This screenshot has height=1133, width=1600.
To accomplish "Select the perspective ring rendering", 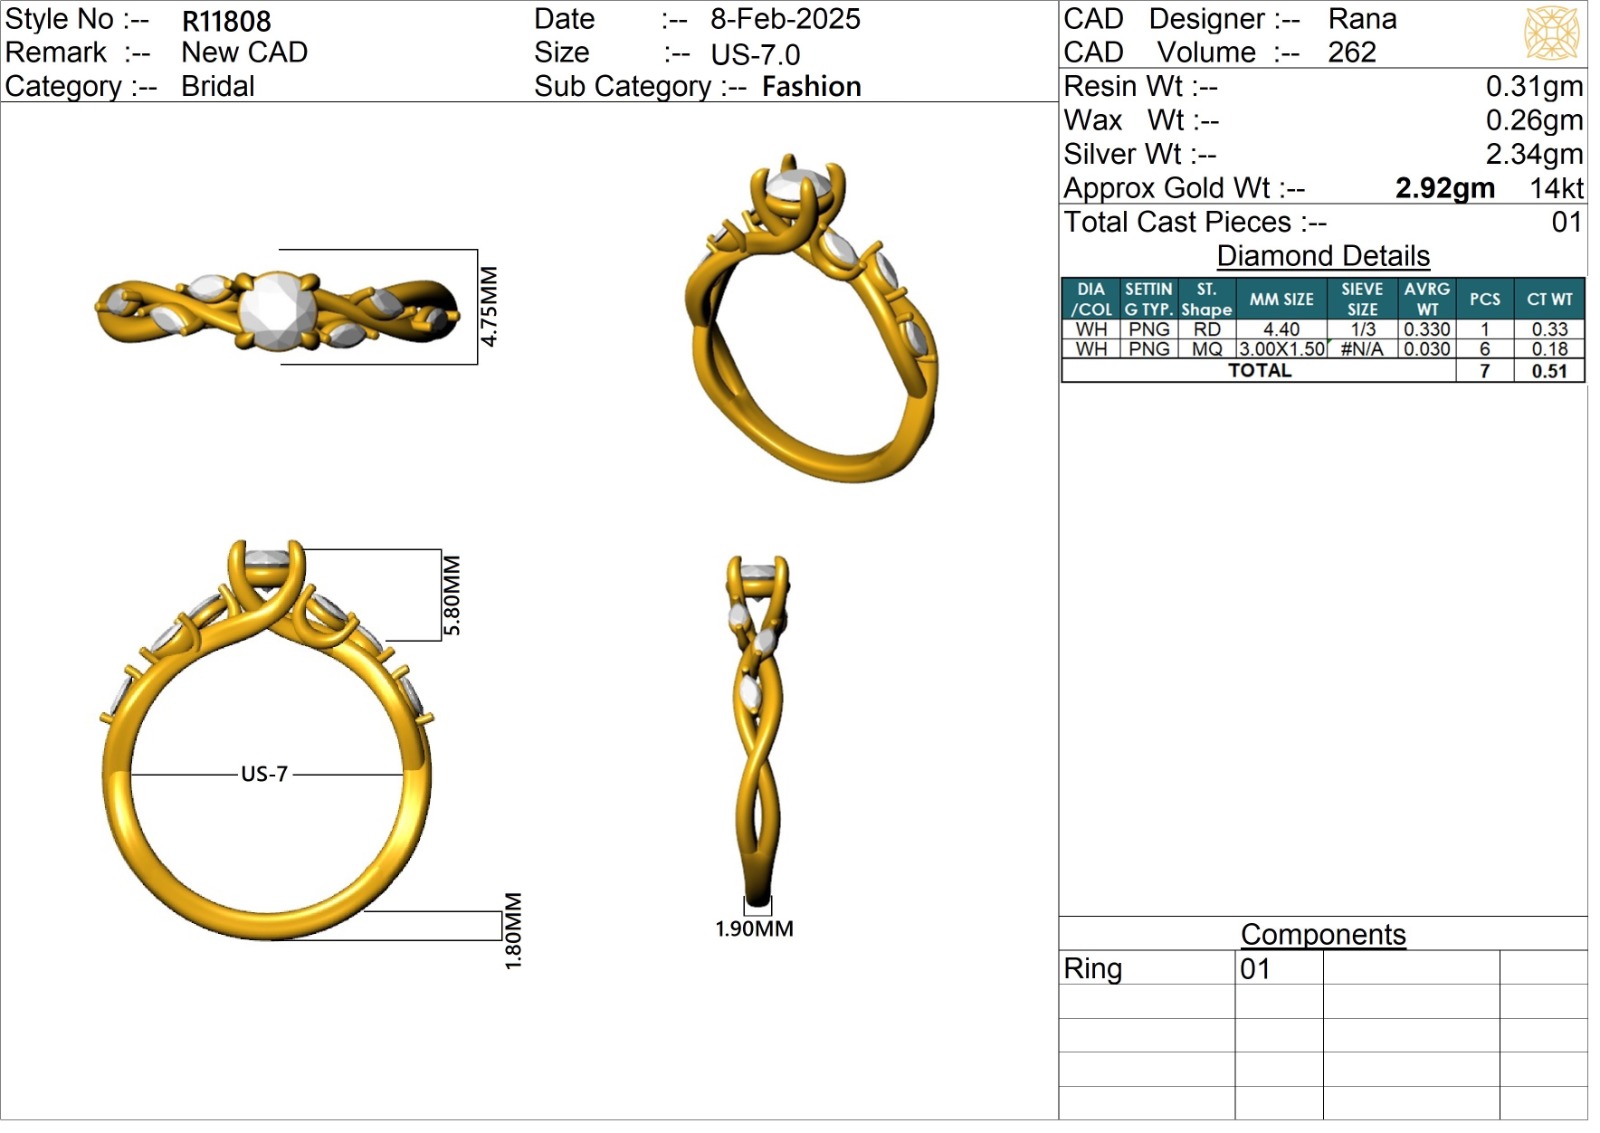I will 811,320.
